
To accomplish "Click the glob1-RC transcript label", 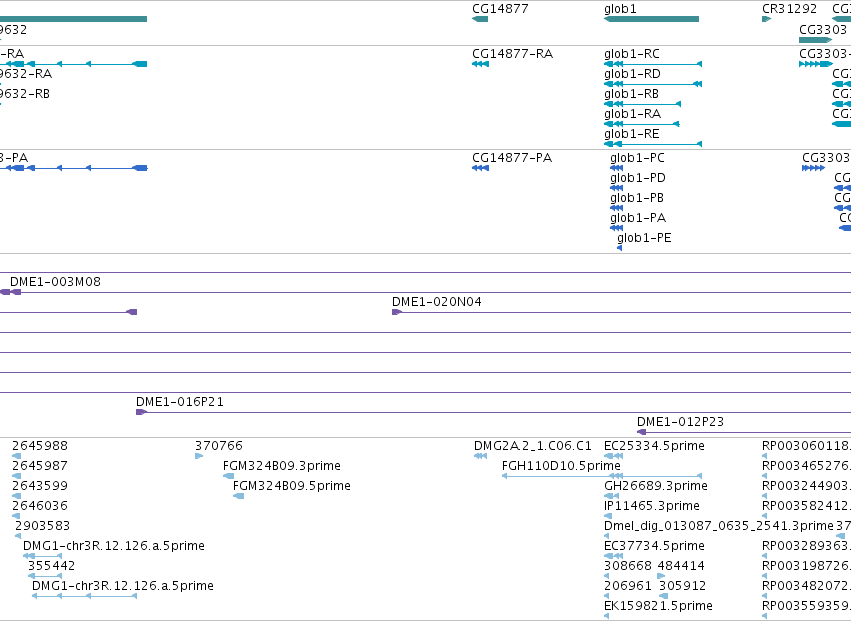I will pos(632,54).
